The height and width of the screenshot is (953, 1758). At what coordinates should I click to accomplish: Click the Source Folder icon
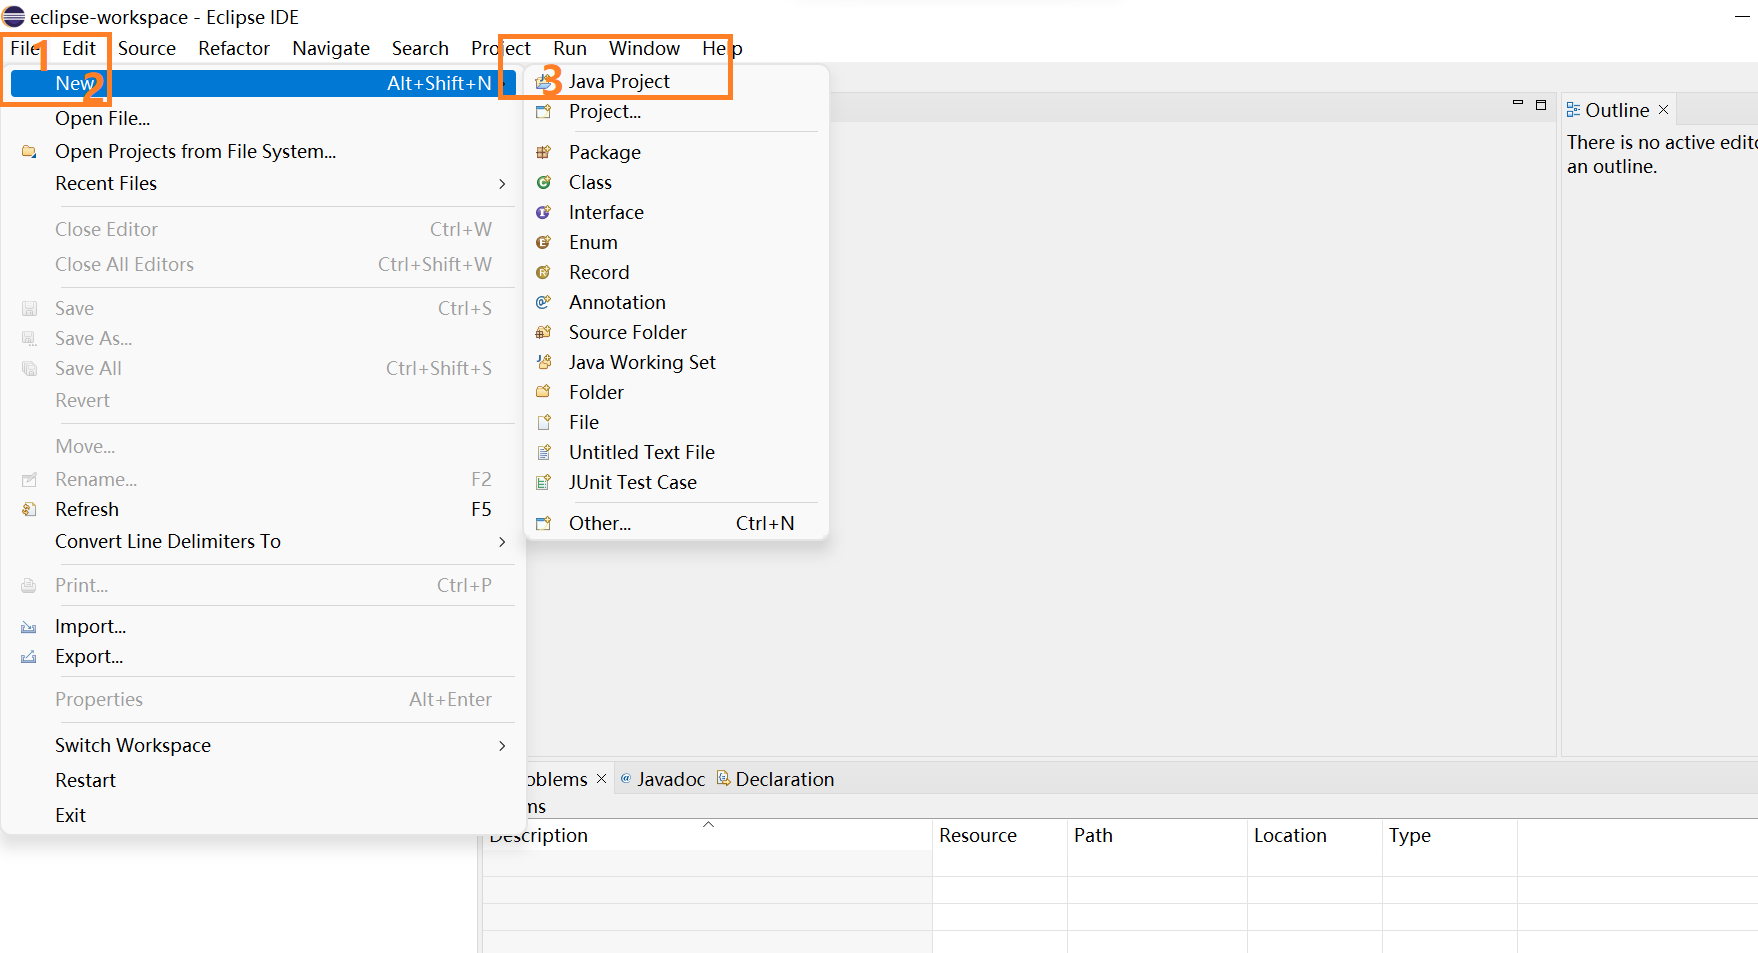coord(544,332)
